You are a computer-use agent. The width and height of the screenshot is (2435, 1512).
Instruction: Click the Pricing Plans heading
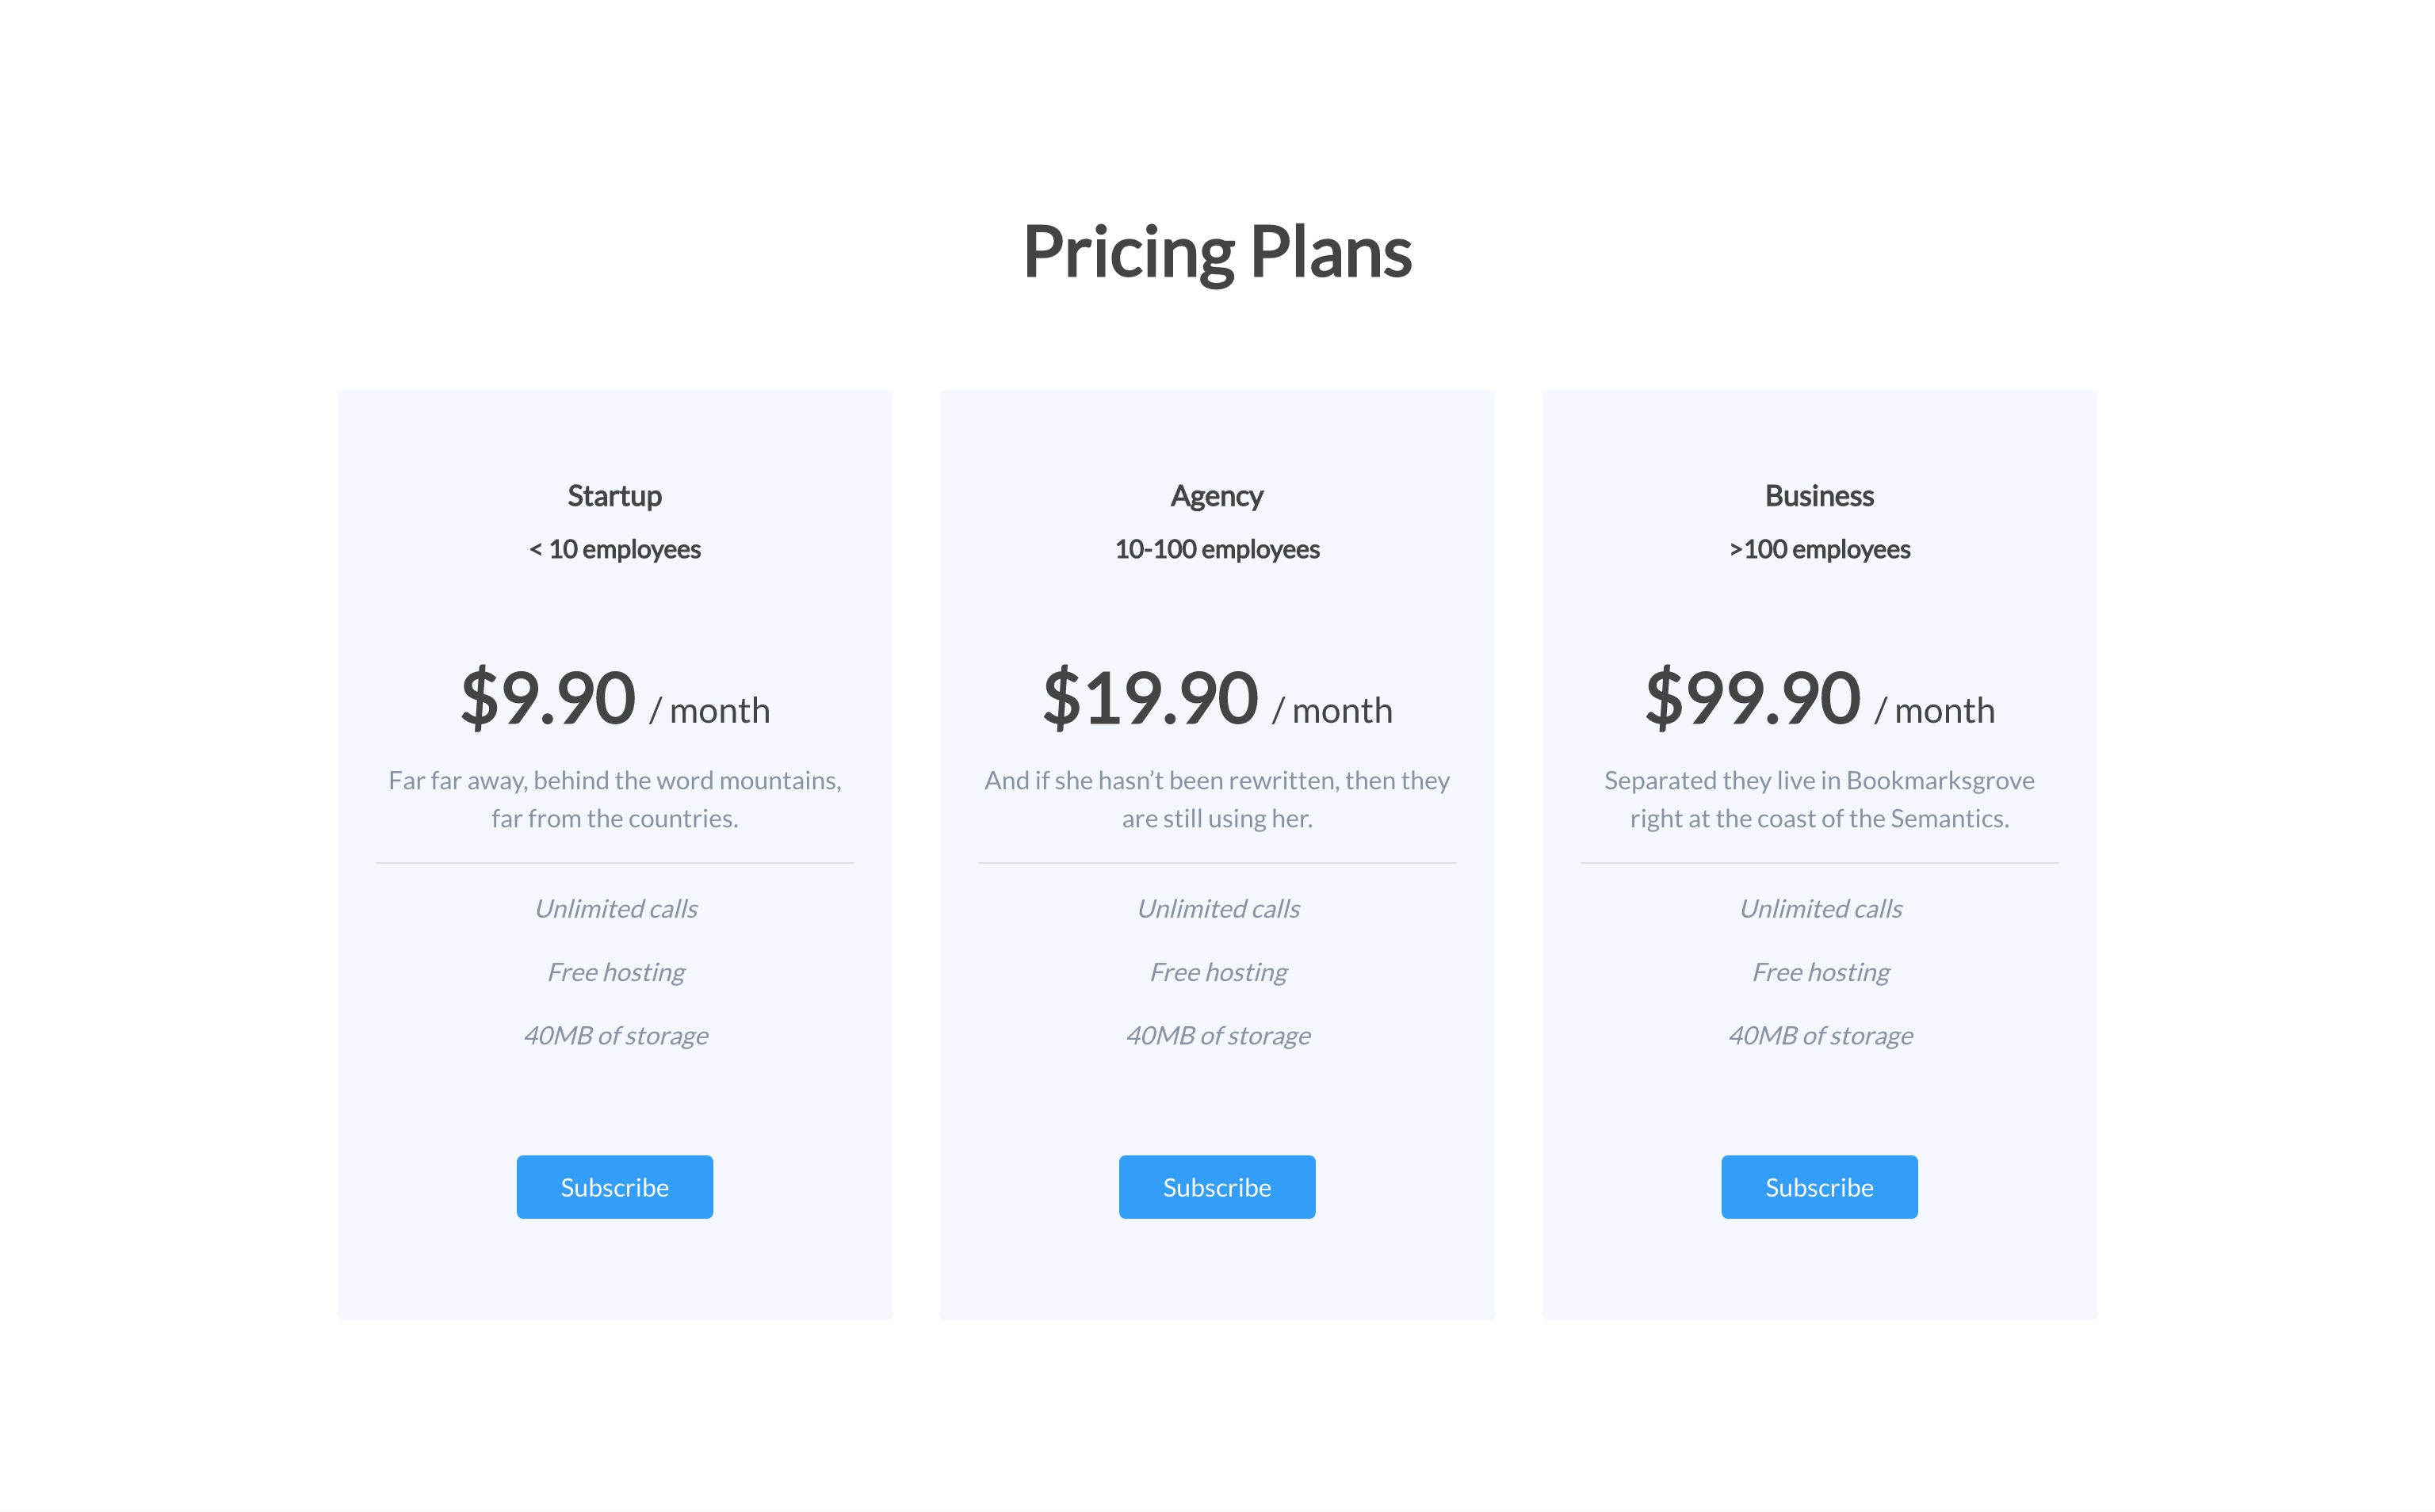1216,252
